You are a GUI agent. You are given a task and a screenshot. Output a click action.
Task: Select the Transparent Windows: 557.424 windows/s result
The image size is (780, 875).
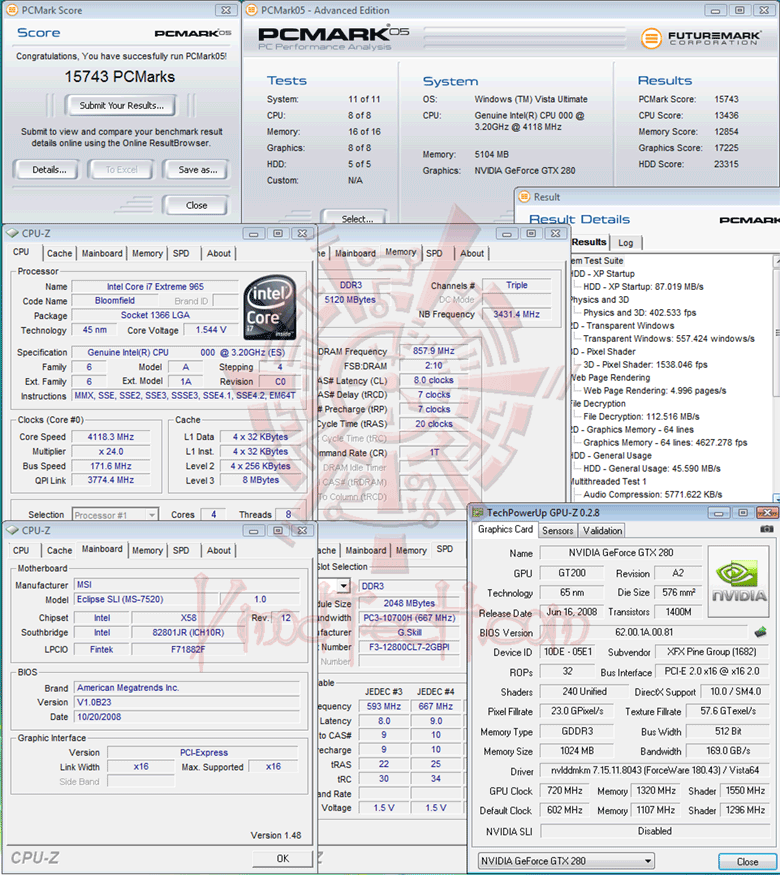668,339
